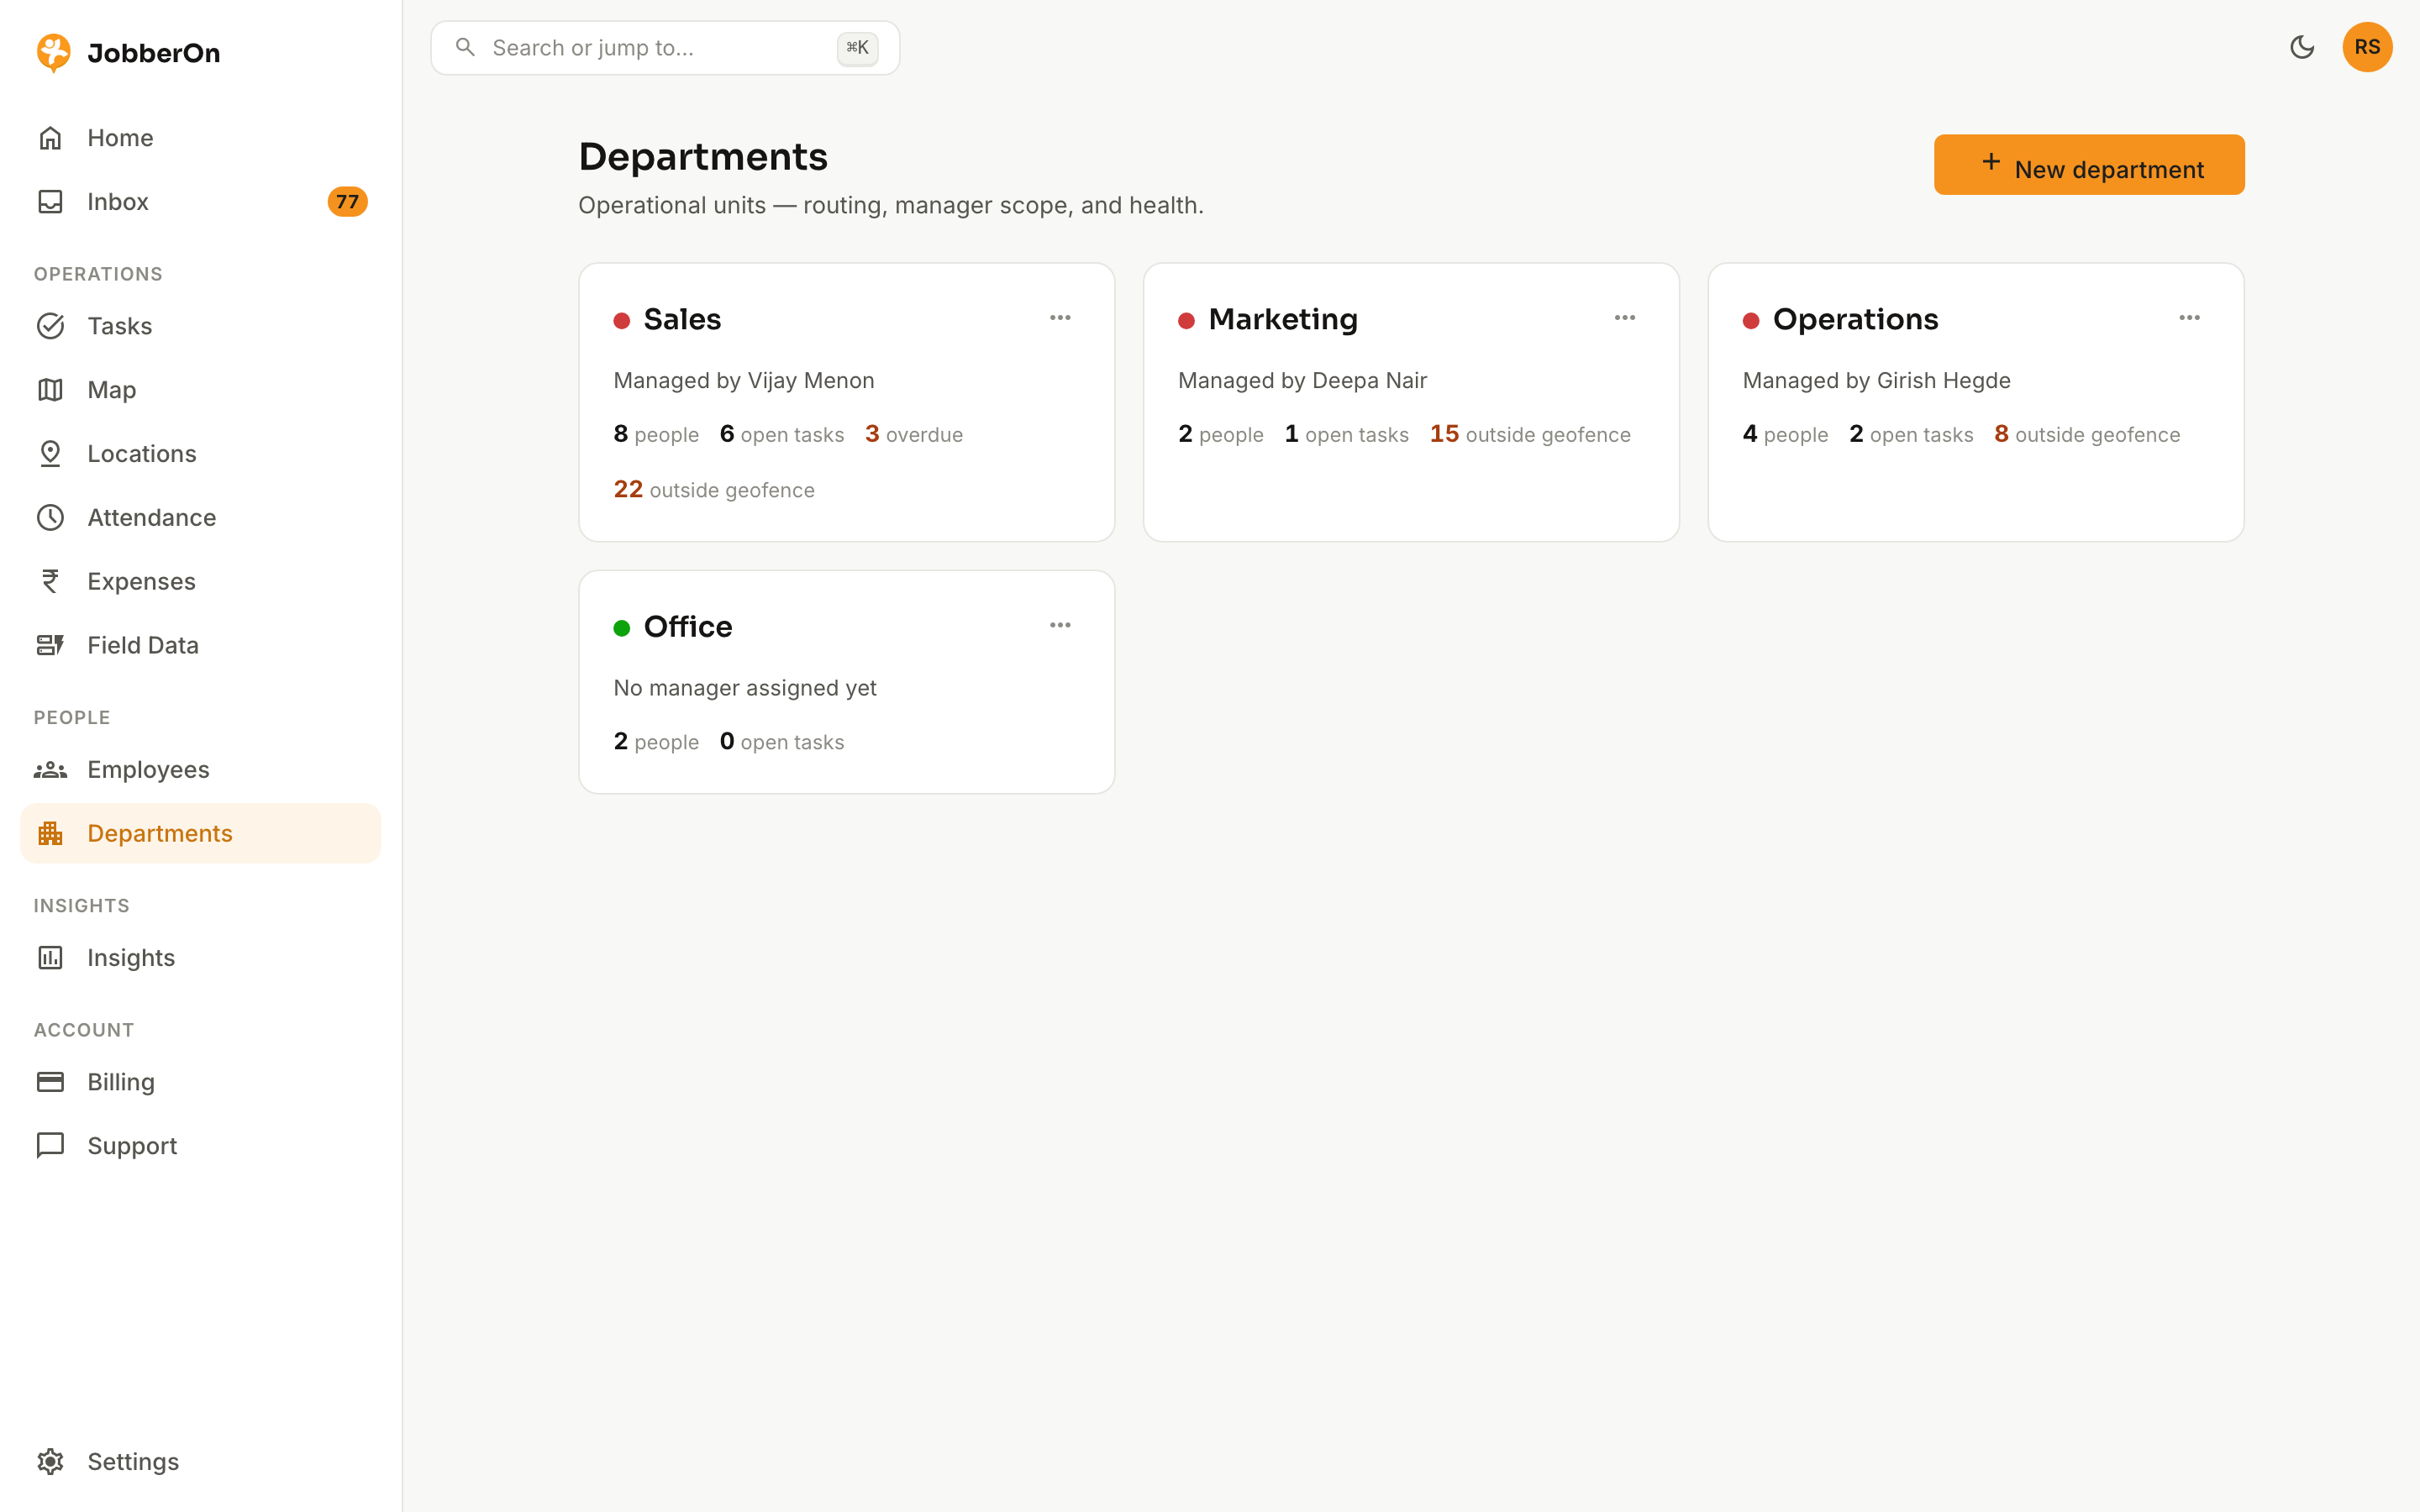
Task: Click "4 people" on Operations card
Action: pyautogui.click(x=1785, y=434)
